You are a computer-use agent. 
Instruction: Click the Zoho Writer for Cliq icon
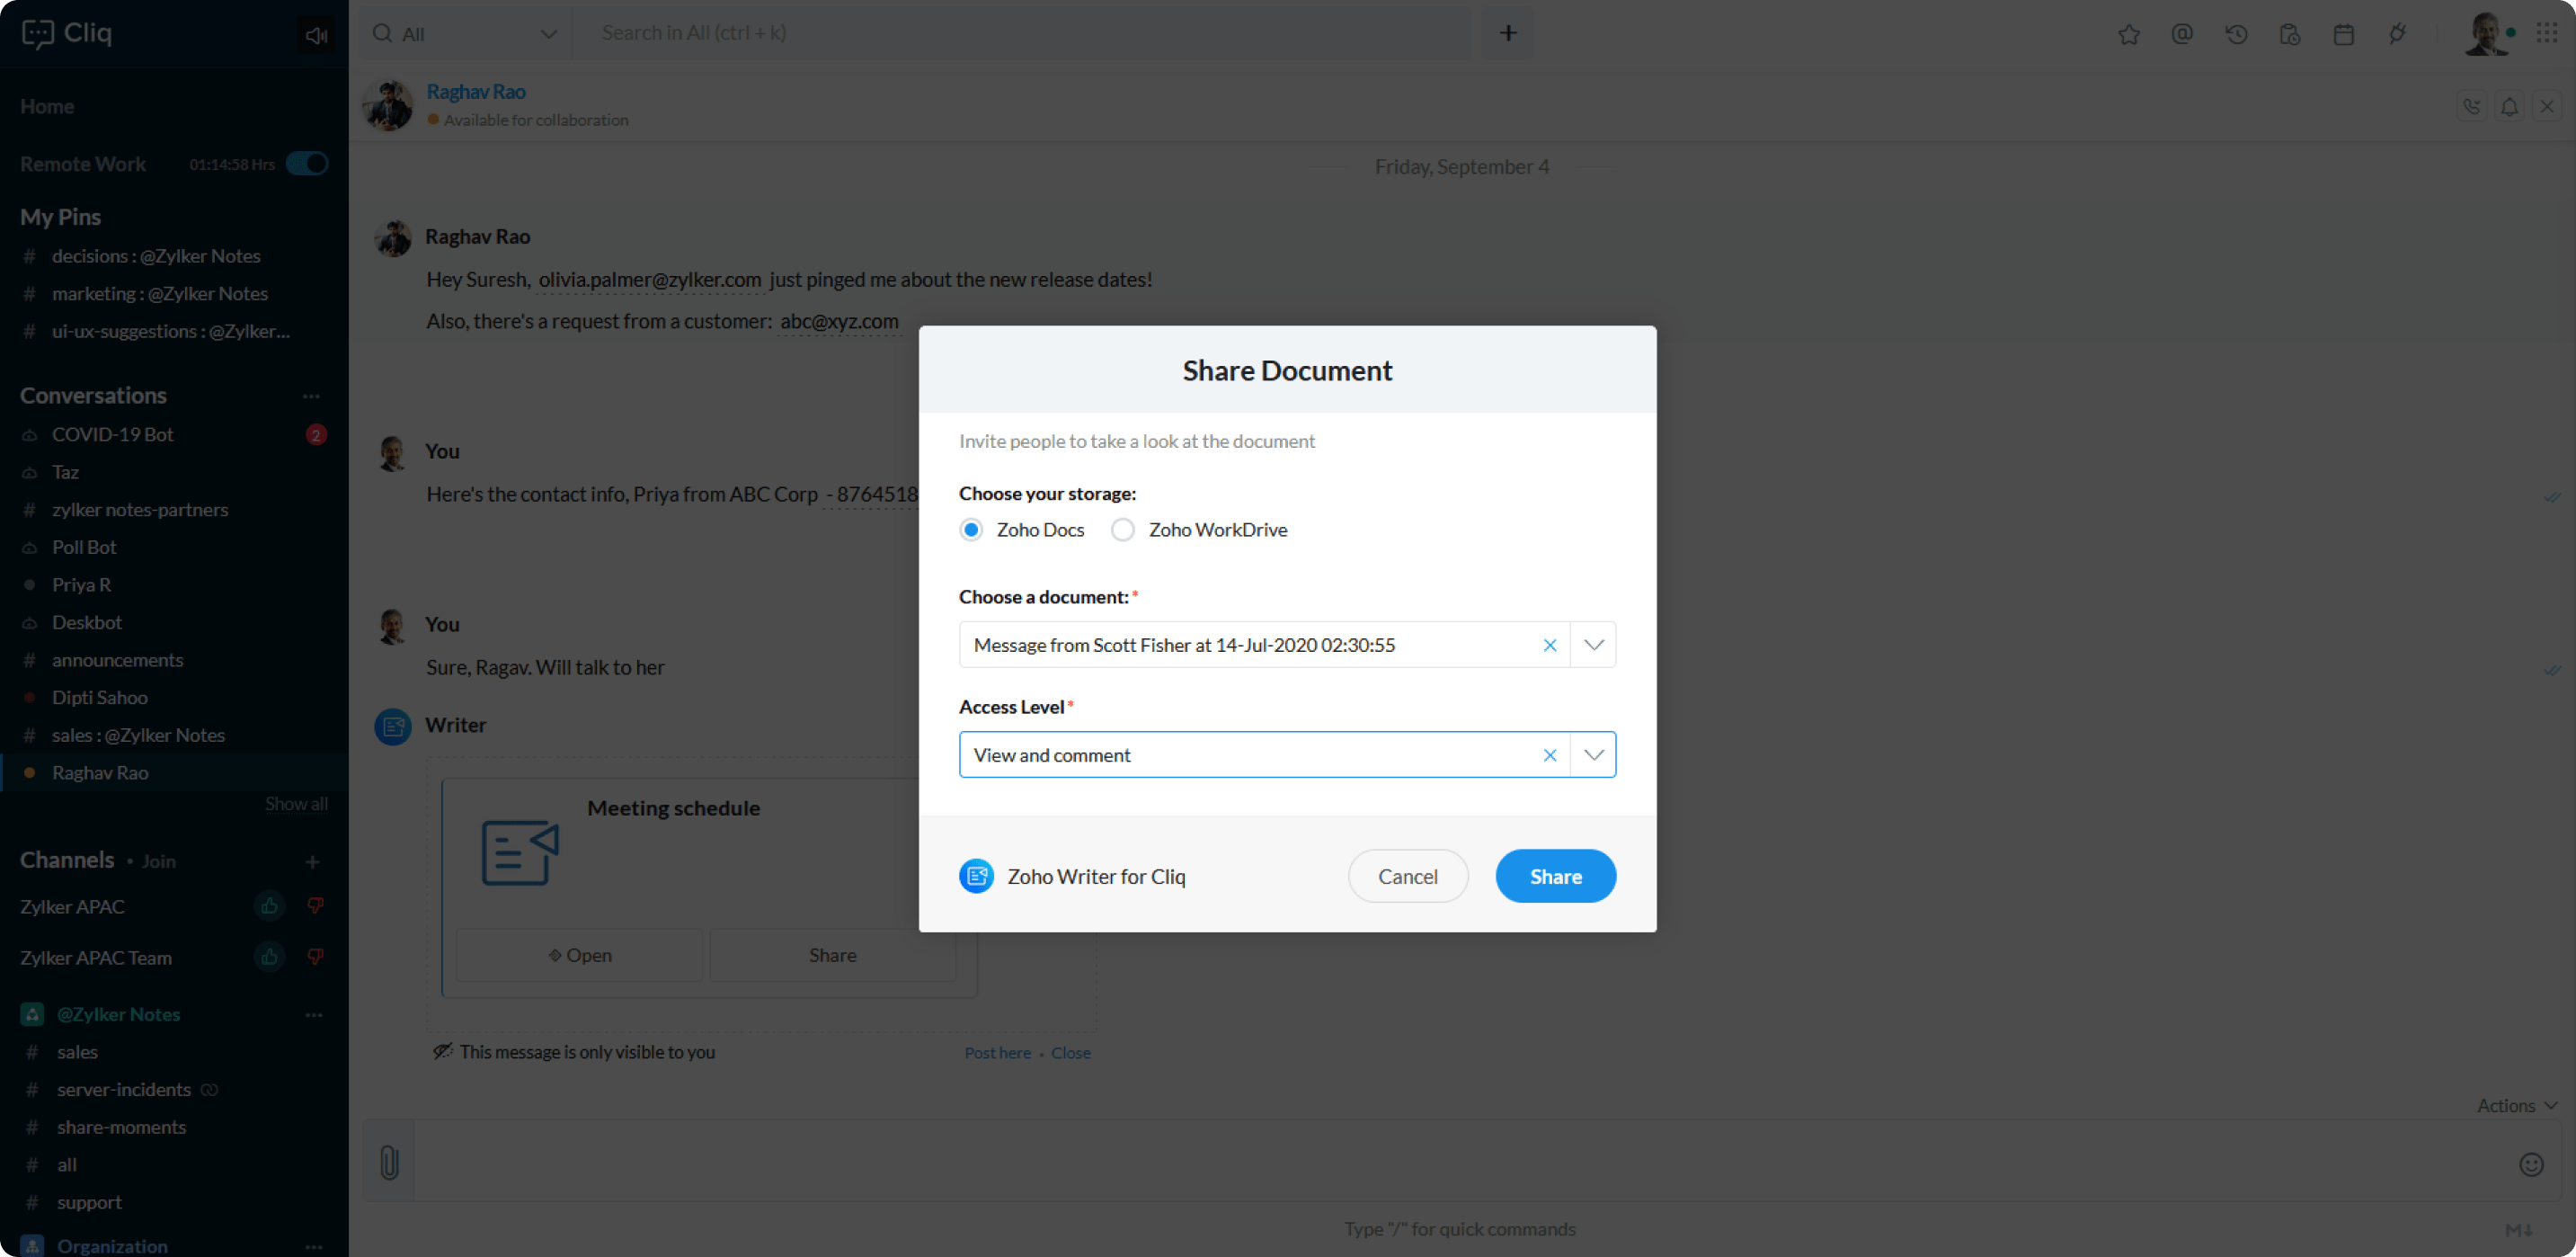pos(976,876)
